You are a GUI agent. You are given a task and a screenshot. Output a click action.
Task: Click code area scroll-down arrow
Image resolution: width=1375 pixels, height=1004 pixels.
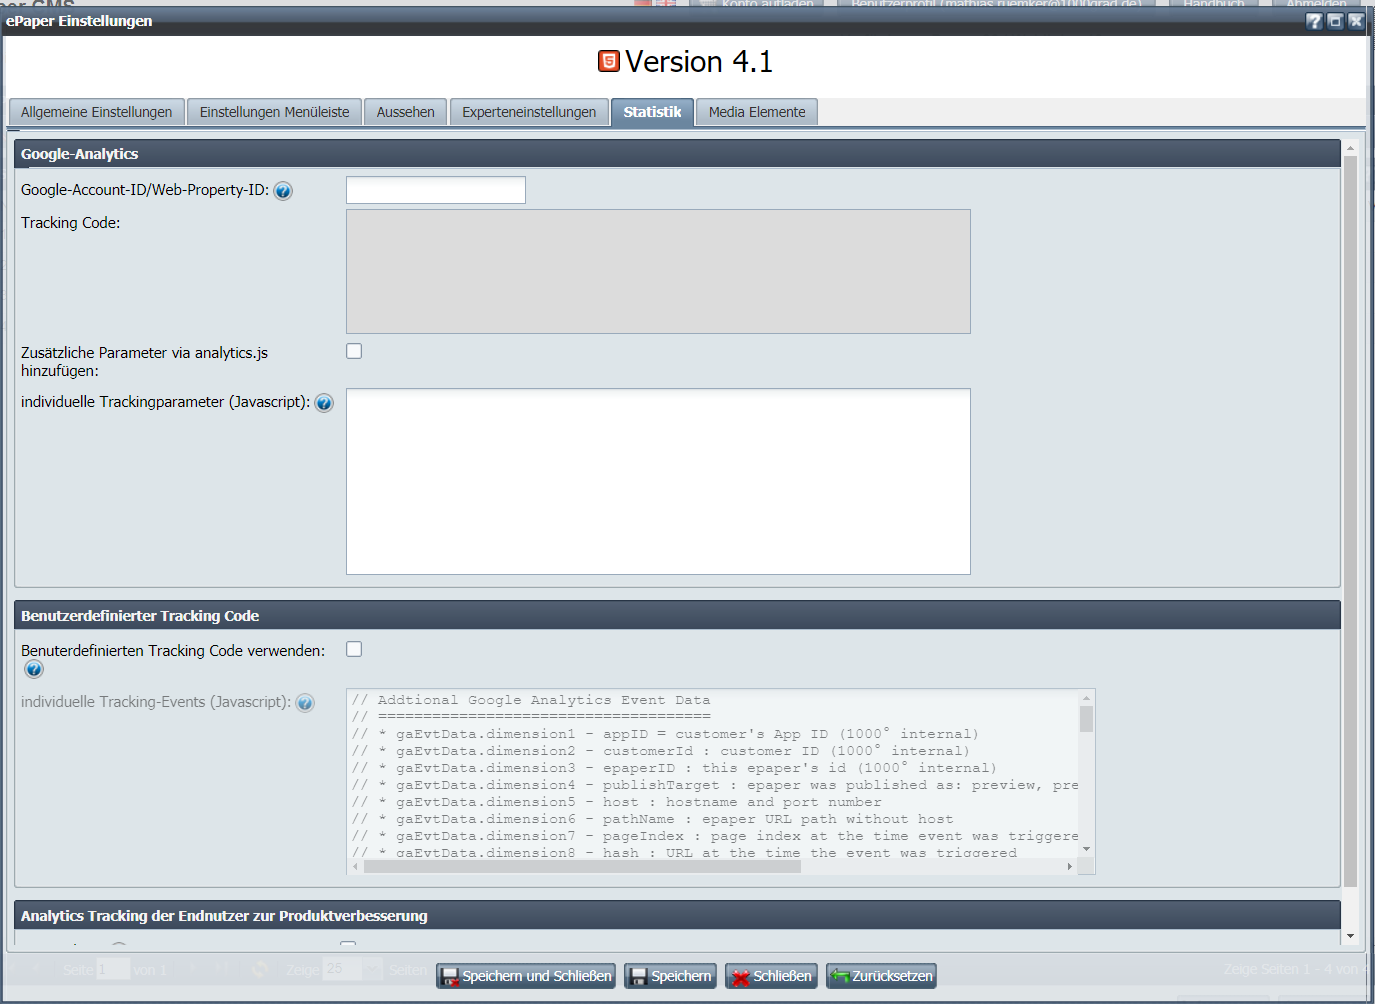coord(1086,849)
